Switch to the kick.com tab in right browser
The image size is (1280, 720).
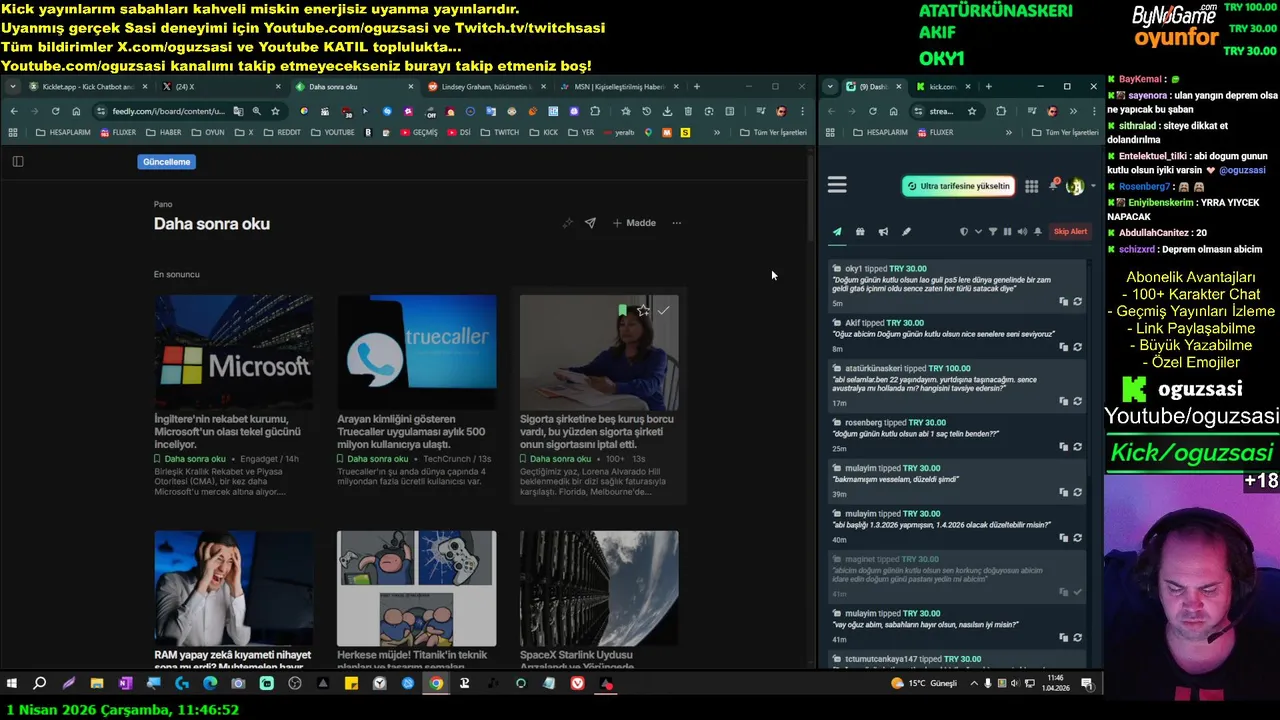click(x=941, y=87)
